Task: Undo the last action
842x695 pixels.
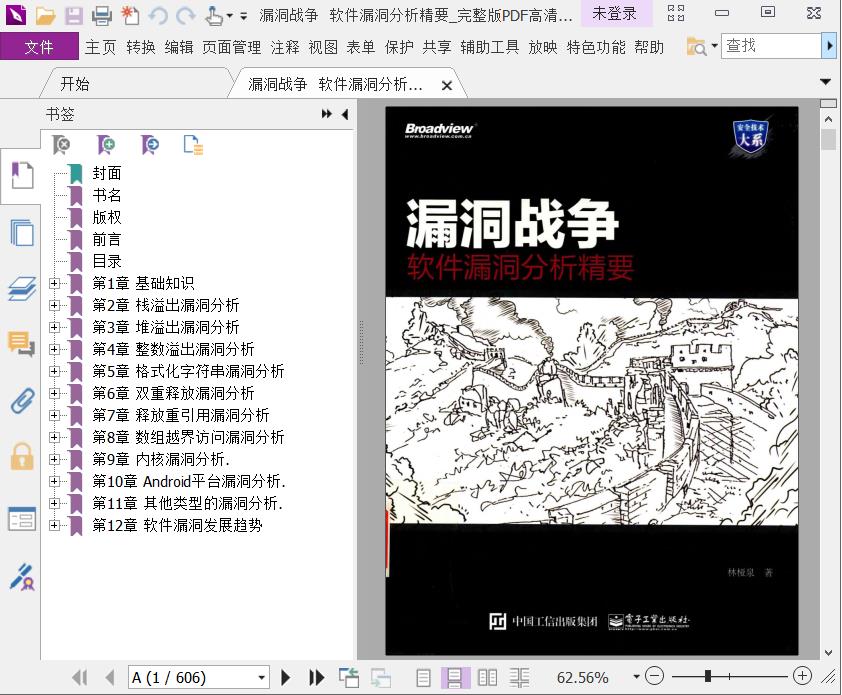Action: tap(158, 16)
